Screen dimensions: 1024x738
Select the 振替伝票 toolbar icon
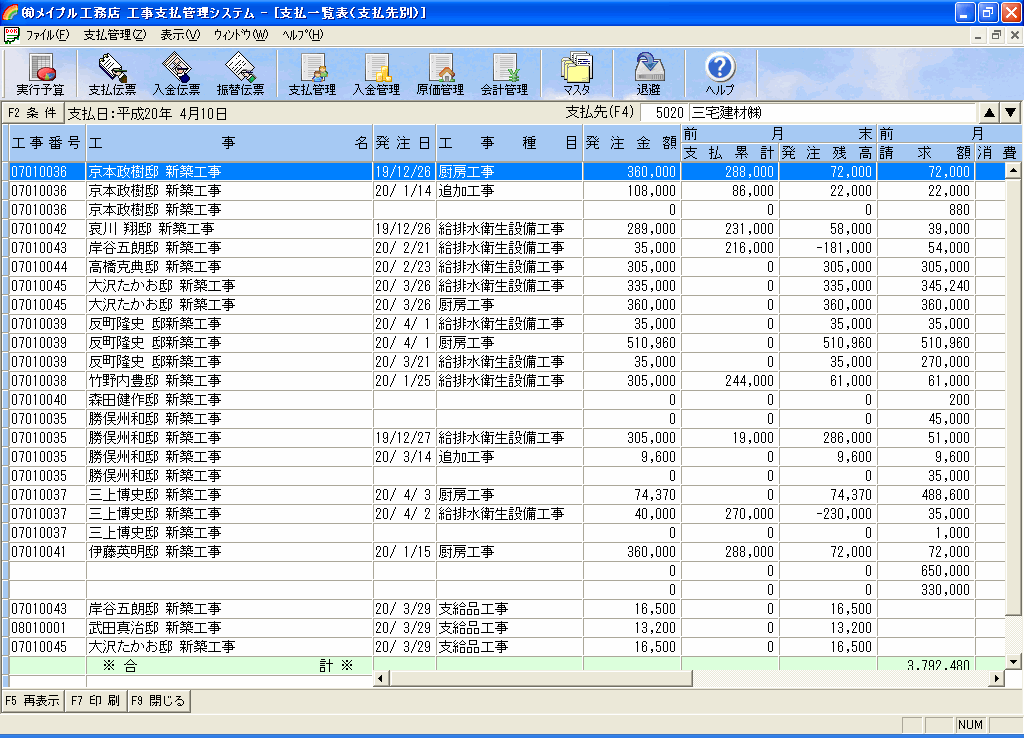pyautogui.click(x=240, y=74)
